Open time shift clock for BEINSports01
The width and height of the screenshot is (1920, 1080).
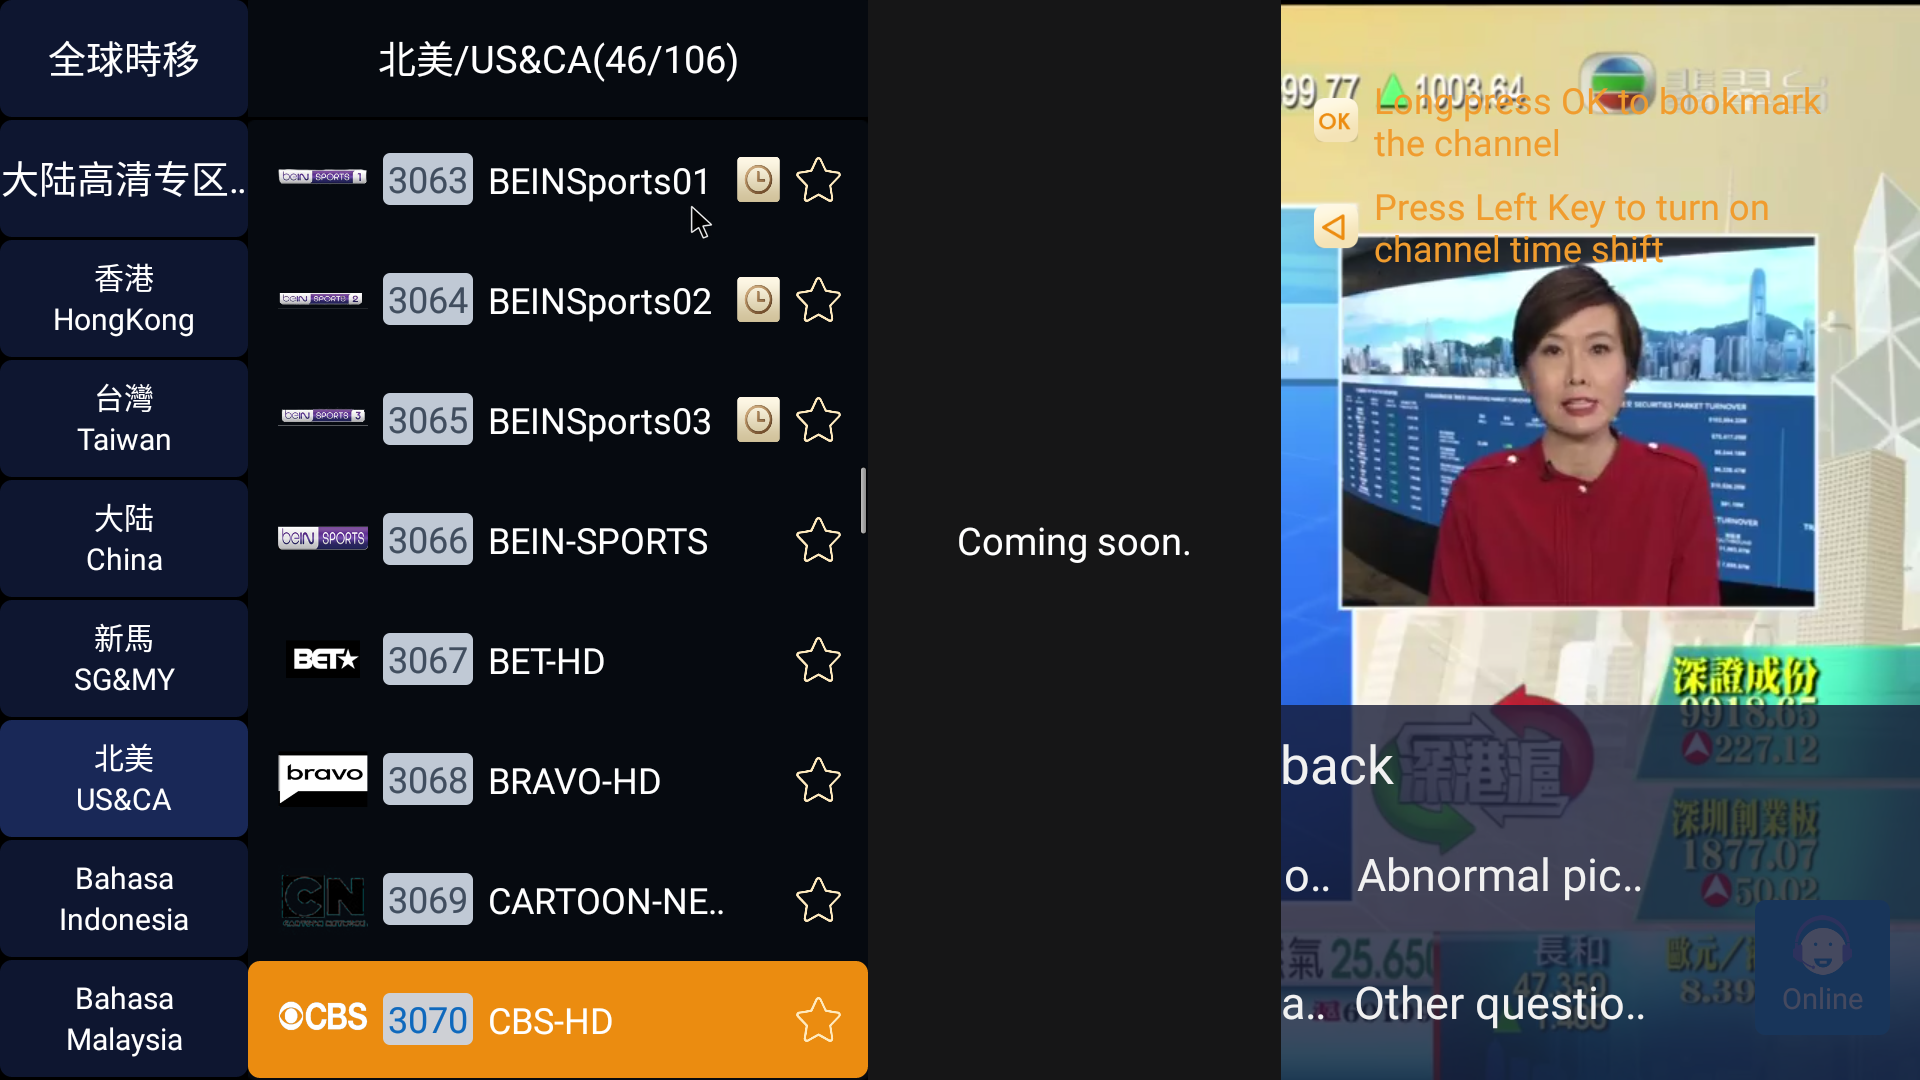(758, 180)
